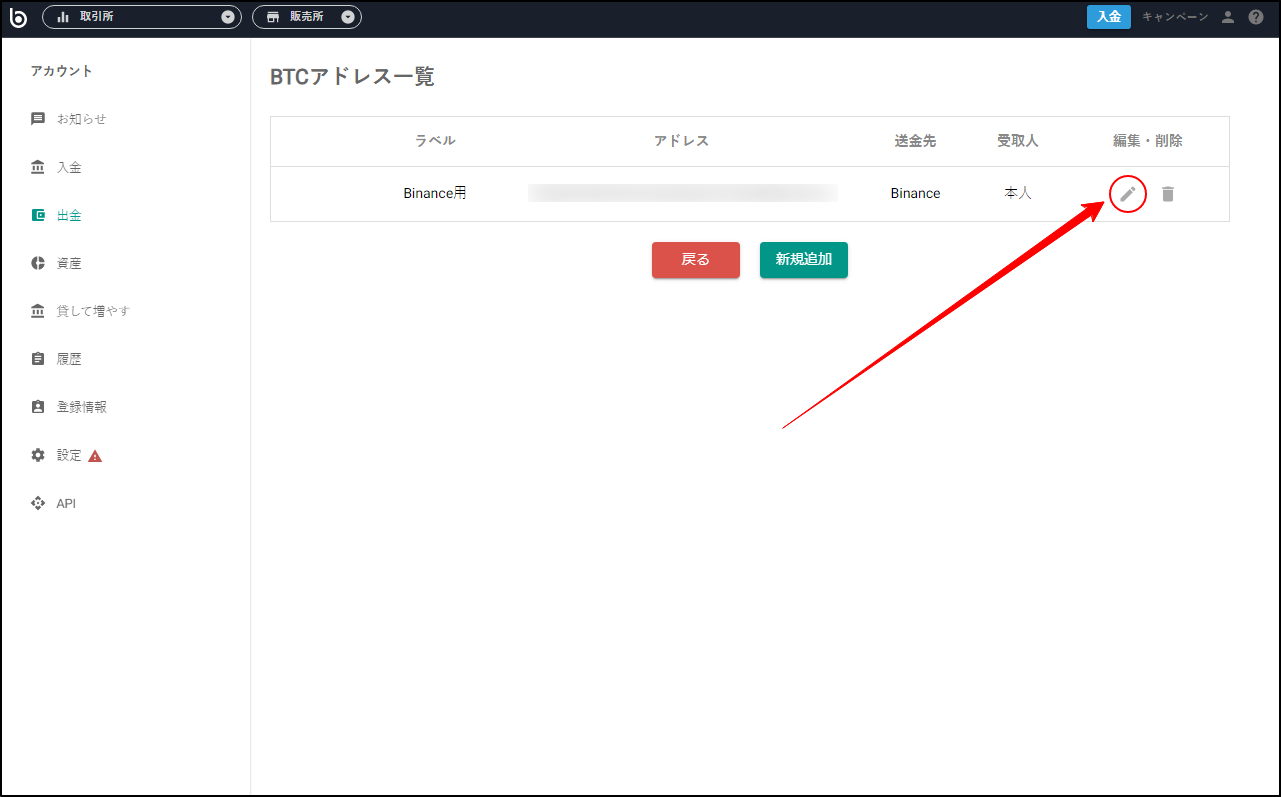This screenshot has width=1281, height=797.
Task: Open the account profile icon top right
Action: pyautogui.click(x=1227, y=16)
